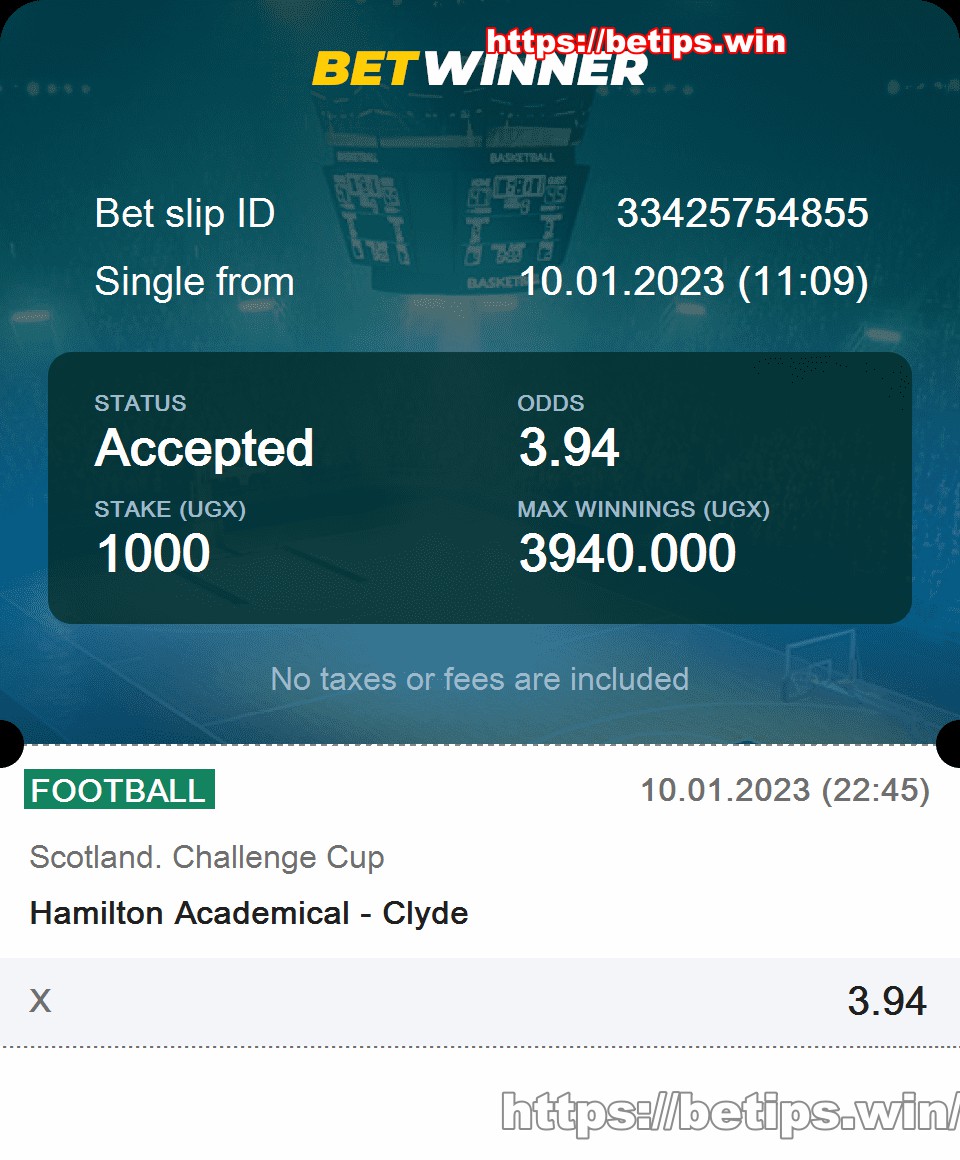Select the bet slip ID number 33425754855
This screenshot has height=1160, width=960.
pyautogui.click(x=743, y=214)
